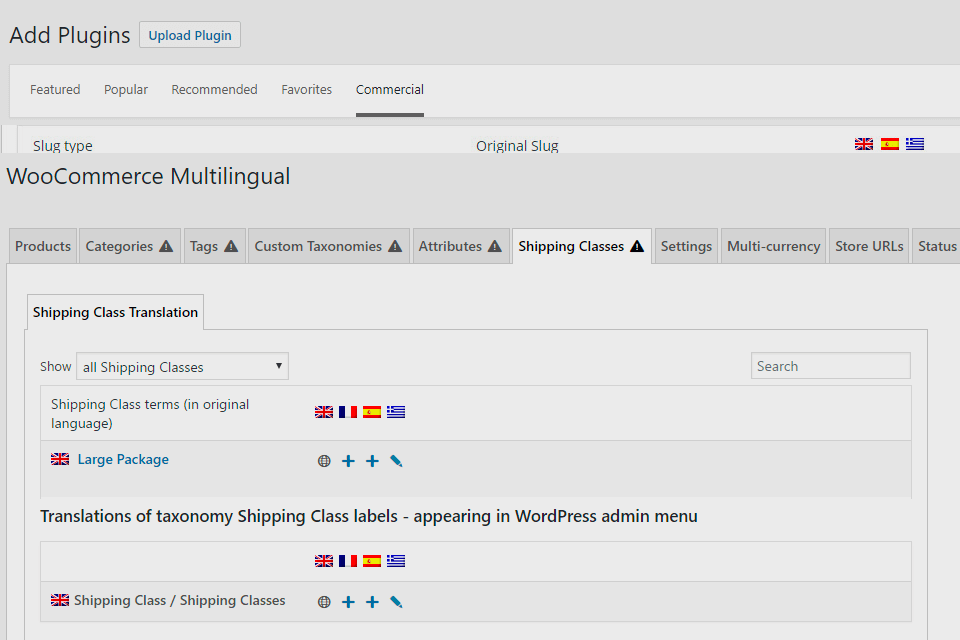Image resolution: width=960 pixels, height=640 pixels.
Task: Show Favorites plugins
Action: (x=306, y=89)
